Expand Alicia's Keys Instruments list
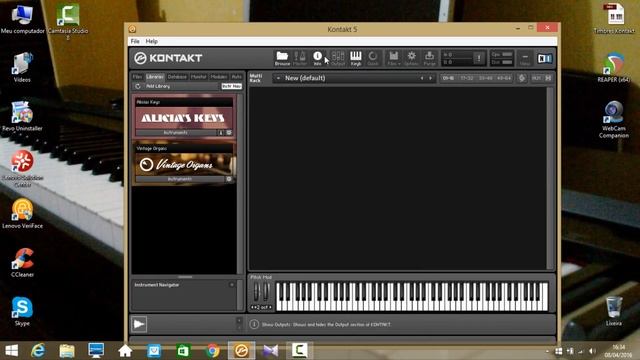The width and height of the screenshot is (640, 360). [176, 133]
